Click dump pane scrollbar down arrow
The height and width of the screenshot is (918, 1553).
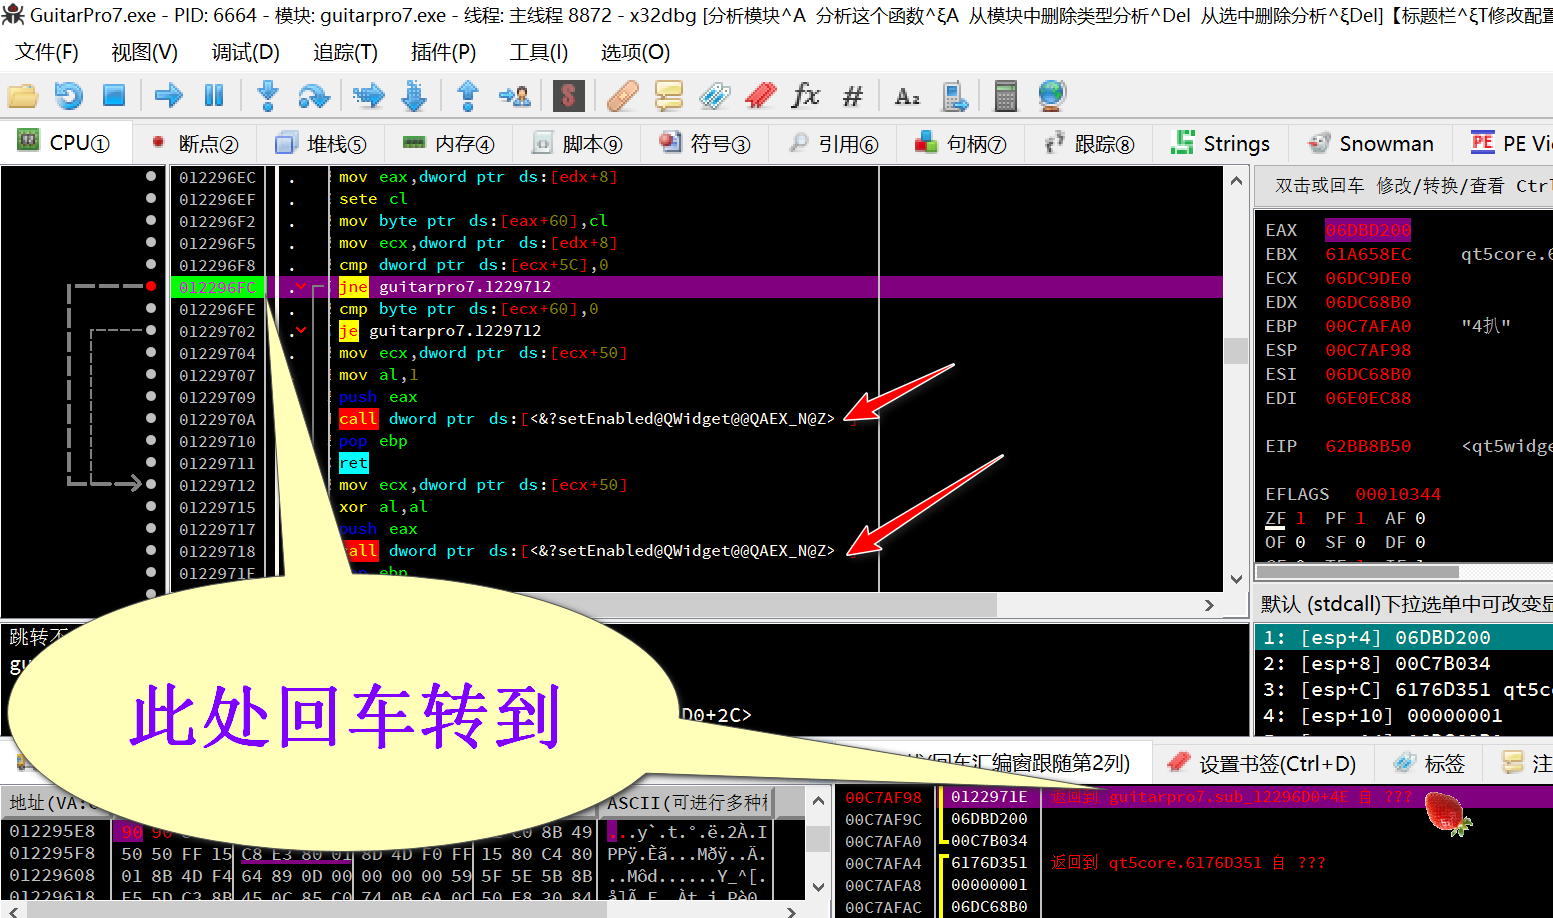[818, 887]
